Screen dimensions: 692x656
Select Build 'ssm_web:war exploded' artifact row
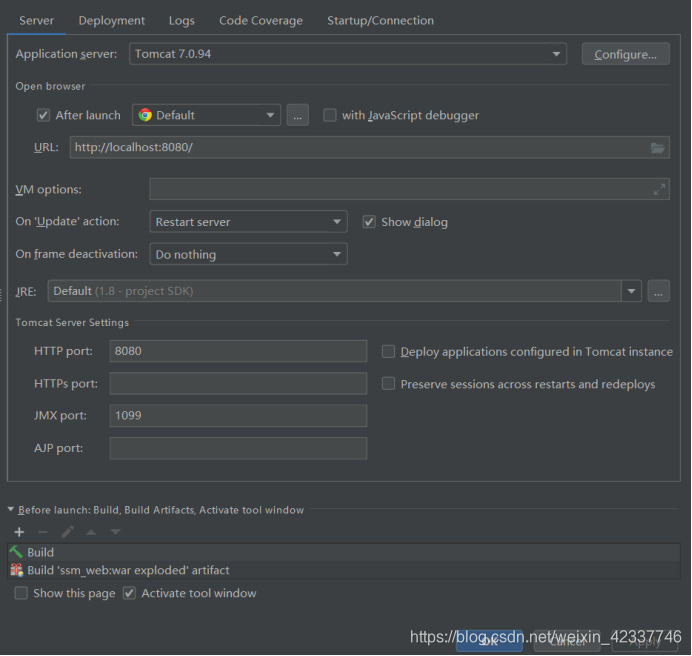[344, 570]
